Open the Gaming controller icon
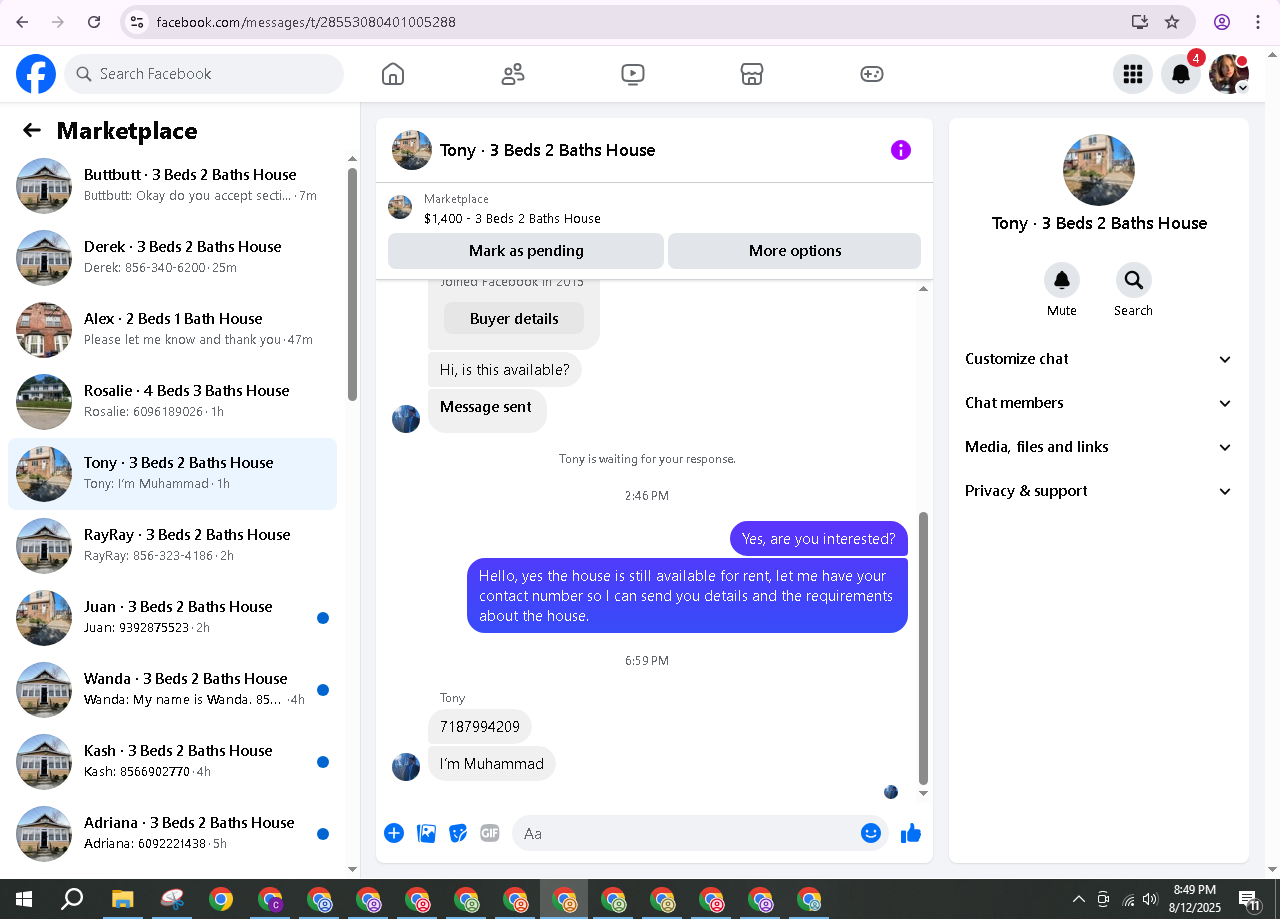The image size is (1280, 919). [x=872, y=74]
